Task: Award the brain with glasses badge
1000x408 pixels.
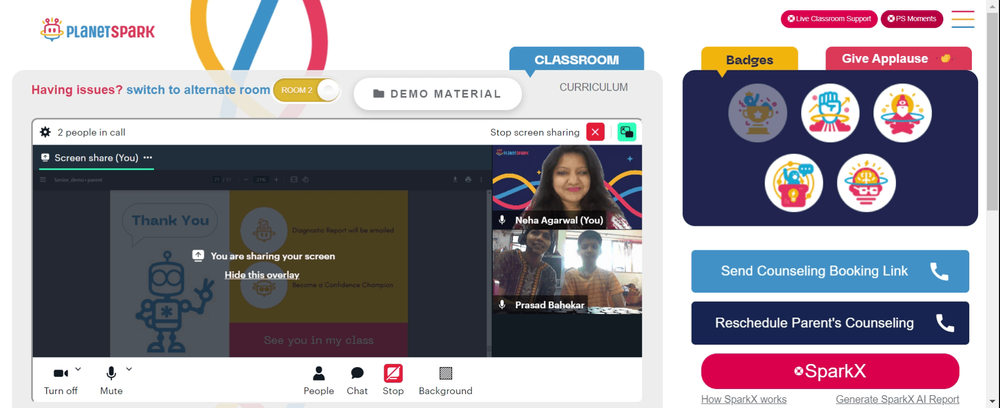Action: coord(867,183)
